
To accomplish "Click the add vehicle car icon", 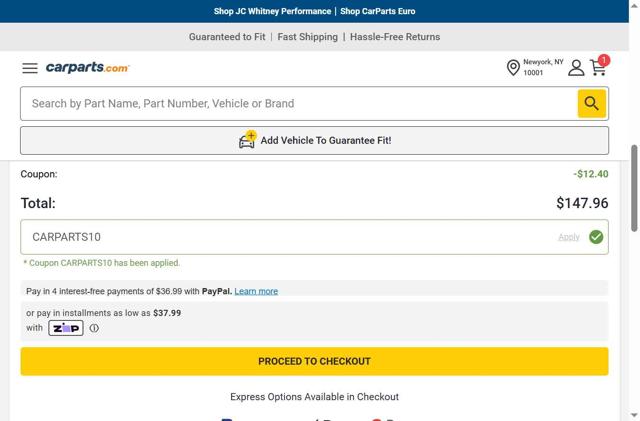I will pyautogui.click(x=247, y=140).
